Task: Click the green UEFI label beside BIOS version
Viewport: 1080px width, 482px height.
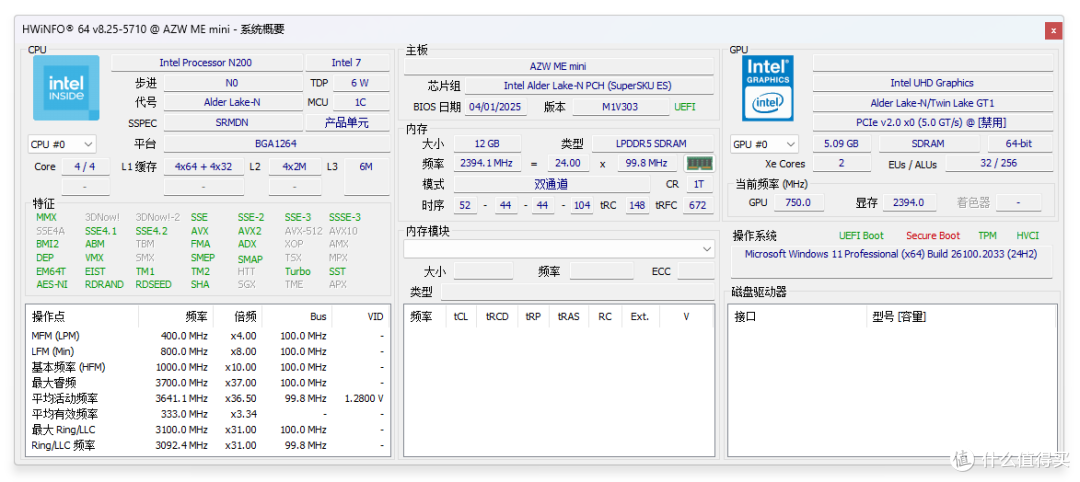Action: pyautogui.click(x=685, y=107)
